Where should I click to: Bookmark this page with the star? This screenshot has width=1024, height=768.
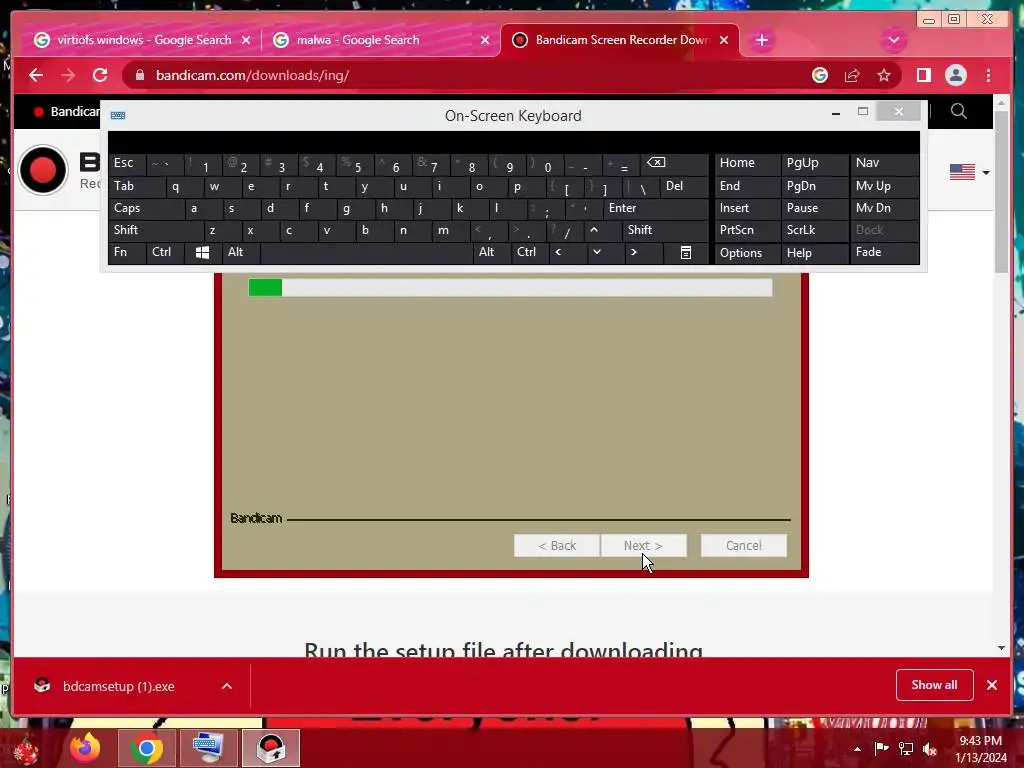(884, 75)
